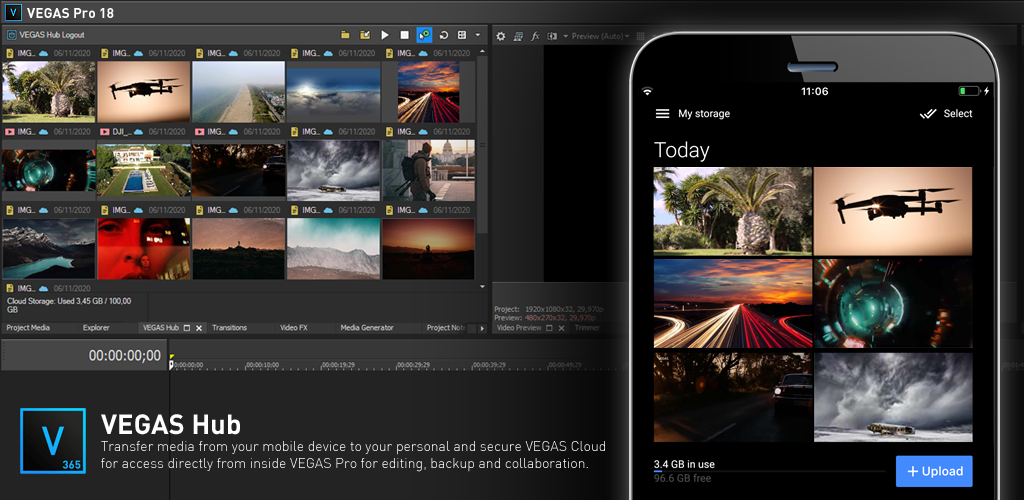Image resolution: width=1024 pixels, height=500 pixels.
Task: Open the hamburger menu on the phone
Action: (662, 114)
